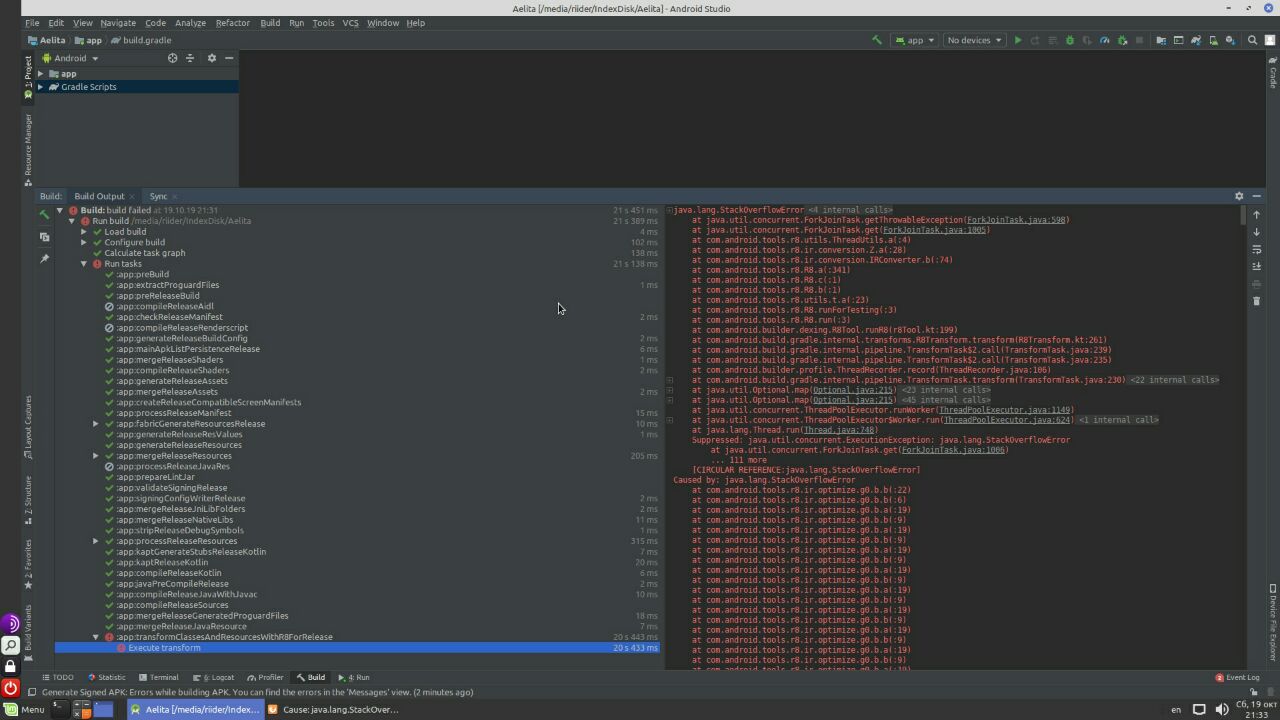Click the Attach Debugger to Android Process icon
The image size is (1280, 720).
click(x=1122, y=40)
